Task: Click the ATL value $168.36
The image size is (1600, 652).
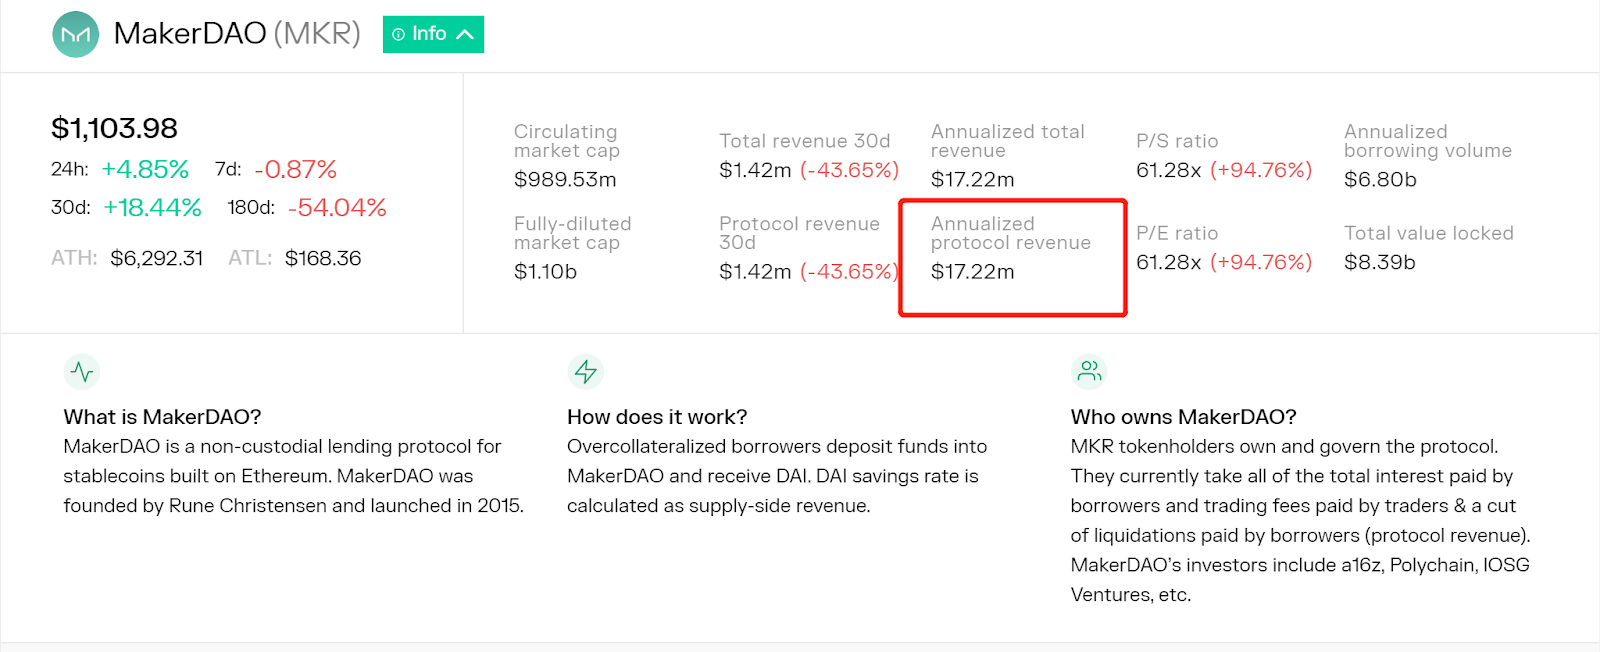Action: tap(323, 258)
